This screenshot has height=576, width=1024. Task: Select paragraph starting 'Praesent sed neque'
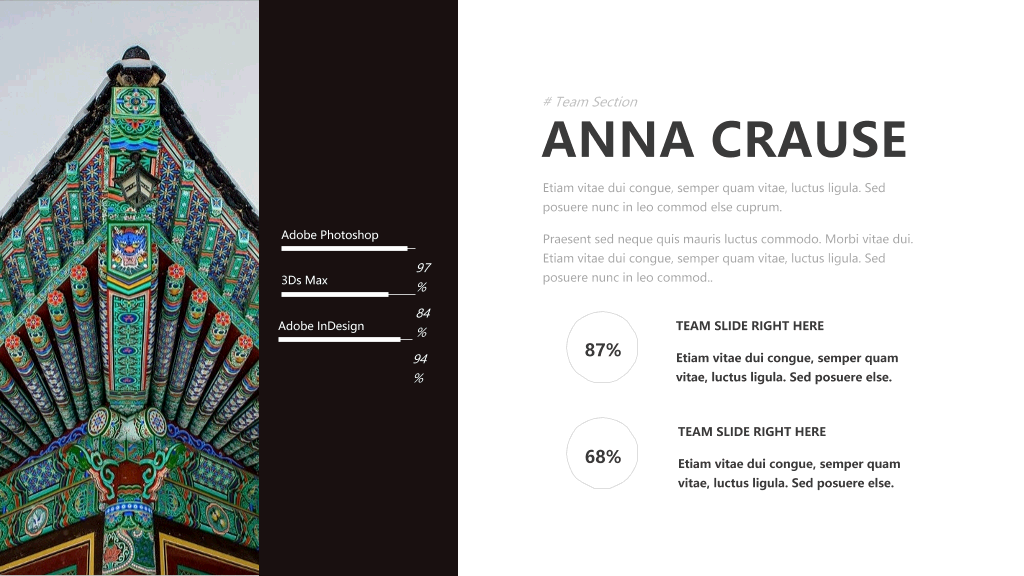[728, 258]
